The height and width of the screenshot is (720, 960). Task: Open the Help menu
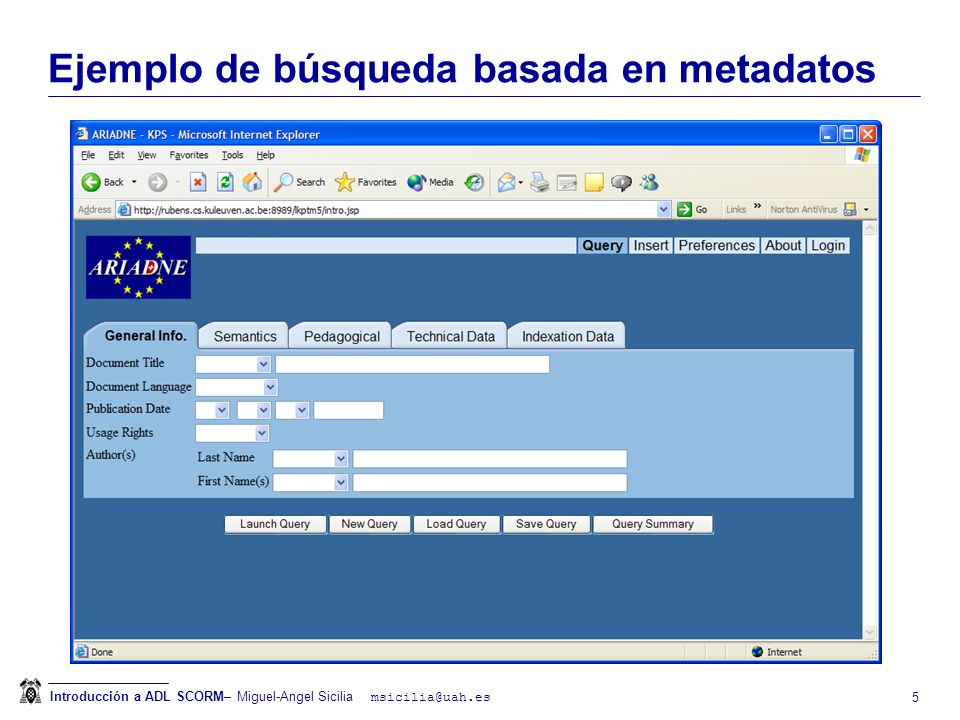[265, 155]
